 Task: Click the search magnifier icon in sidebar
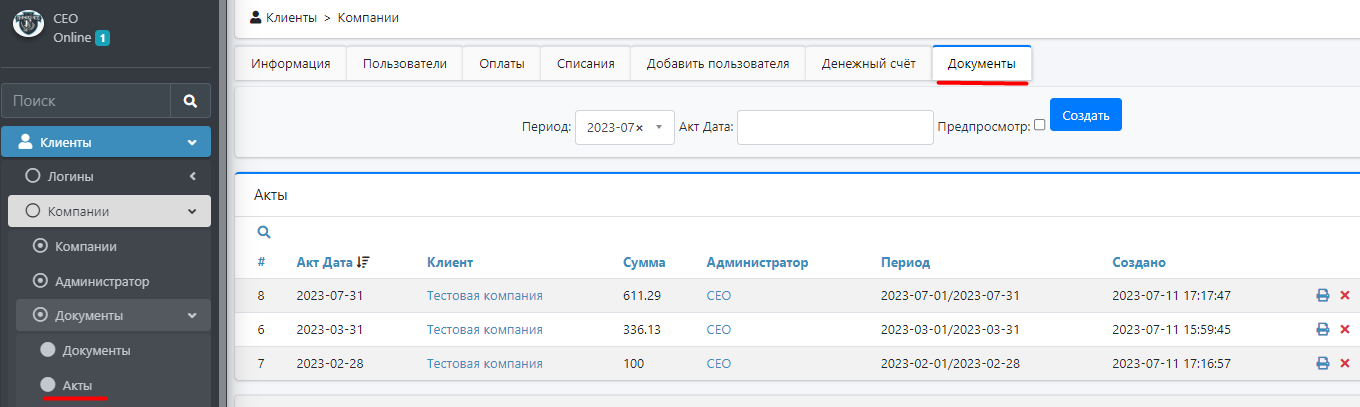click(x=190, y=101)
